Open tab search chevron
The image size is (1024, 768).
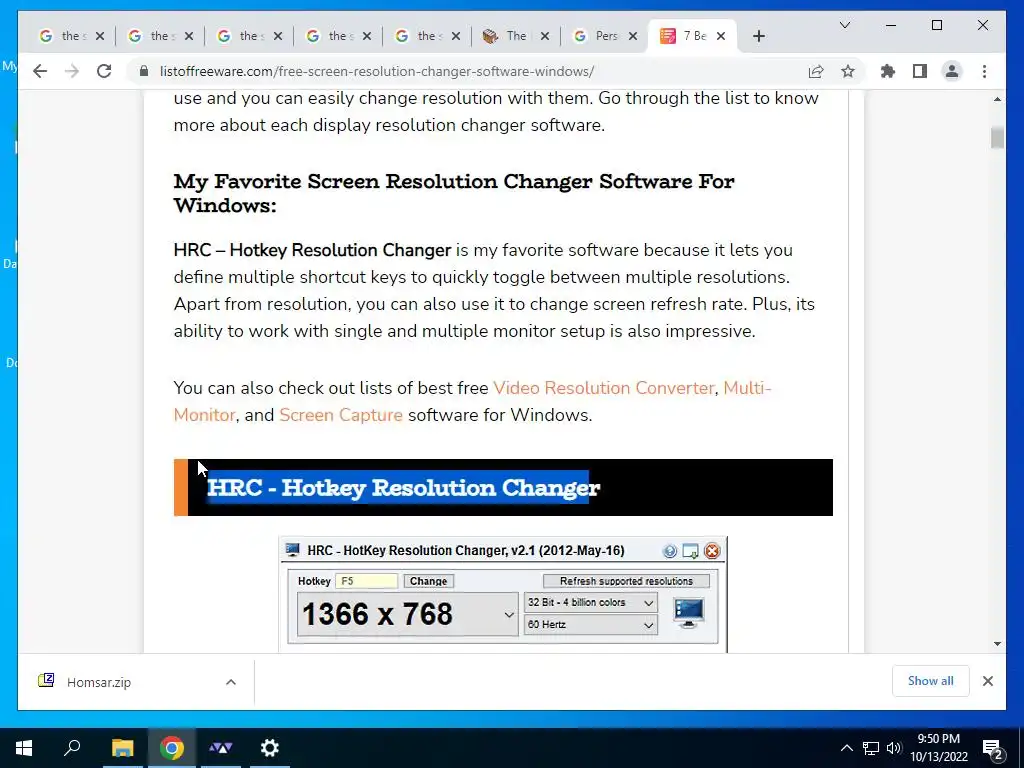coord(844,25)
